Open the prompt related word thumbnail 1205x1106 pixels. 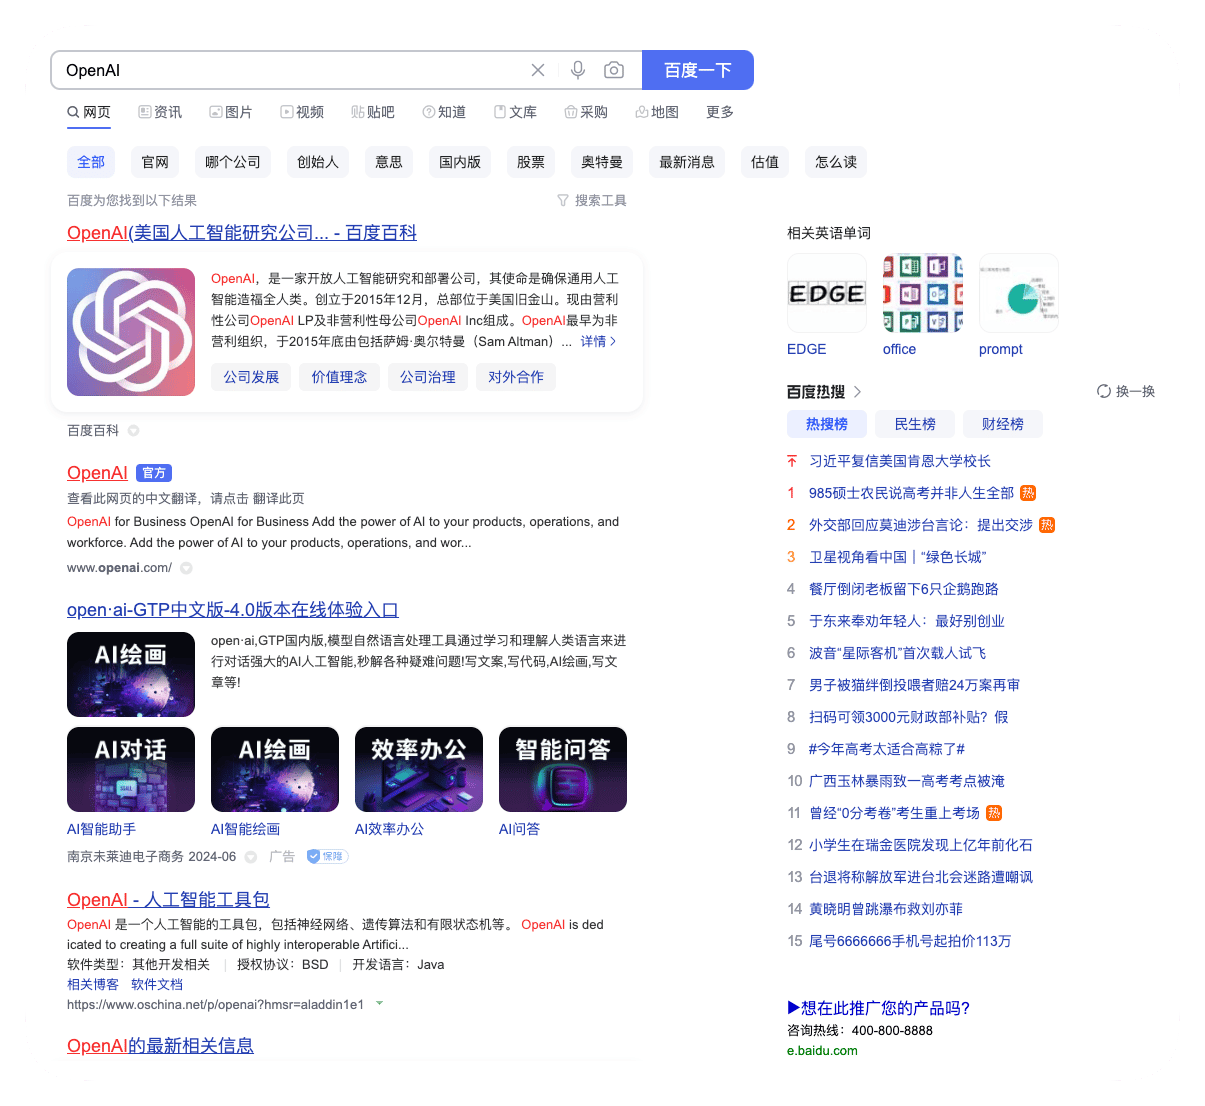coord(1019,293)
